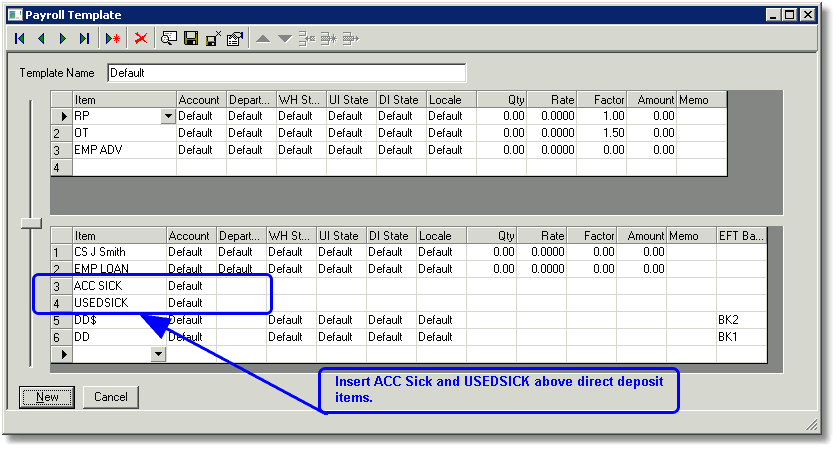Click the first grayed-out row action icon
Image resolution: width=836 pixels, height=449 pixels.
[307, 38]
